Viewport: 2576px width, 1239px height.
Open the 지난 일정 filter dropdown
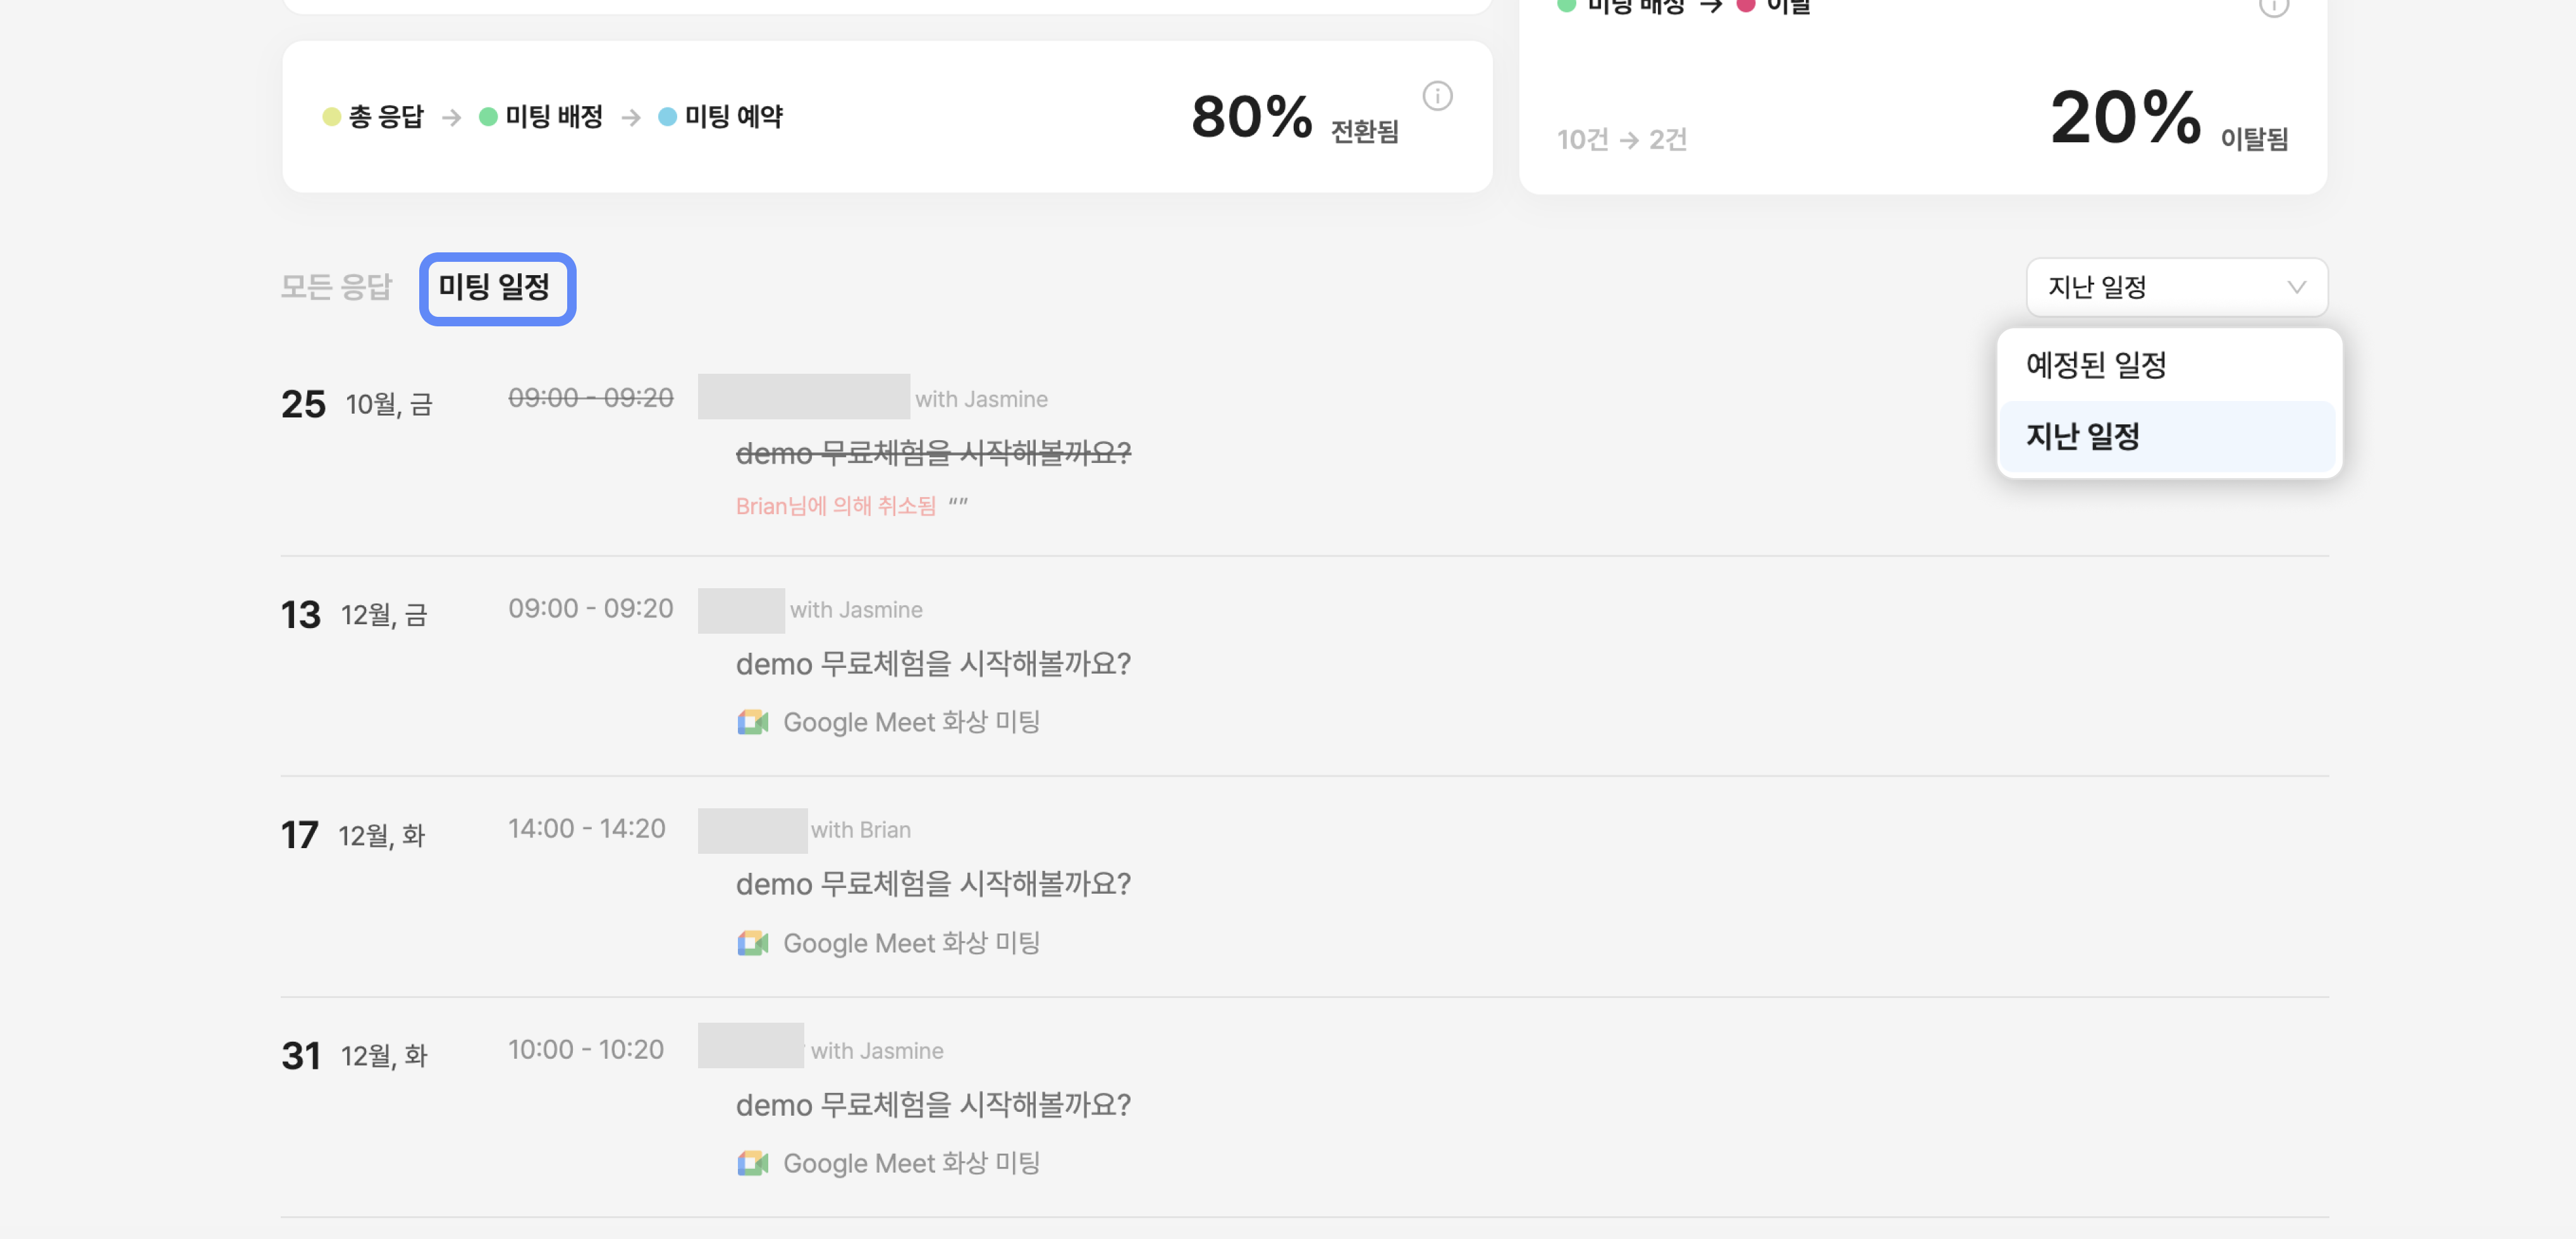pos(2176,288)
